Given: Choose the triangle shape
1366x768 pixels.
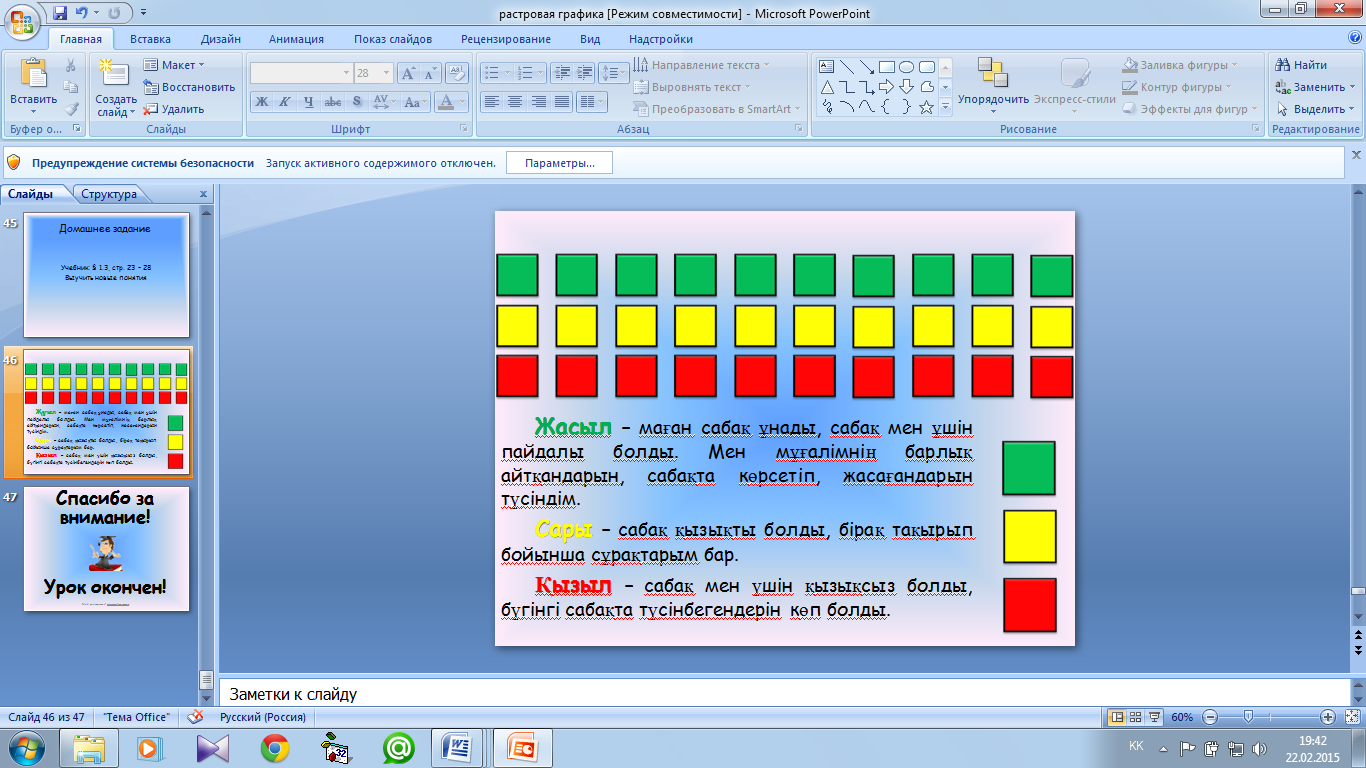Looking at the screenshot, I should tap(827, 87).
